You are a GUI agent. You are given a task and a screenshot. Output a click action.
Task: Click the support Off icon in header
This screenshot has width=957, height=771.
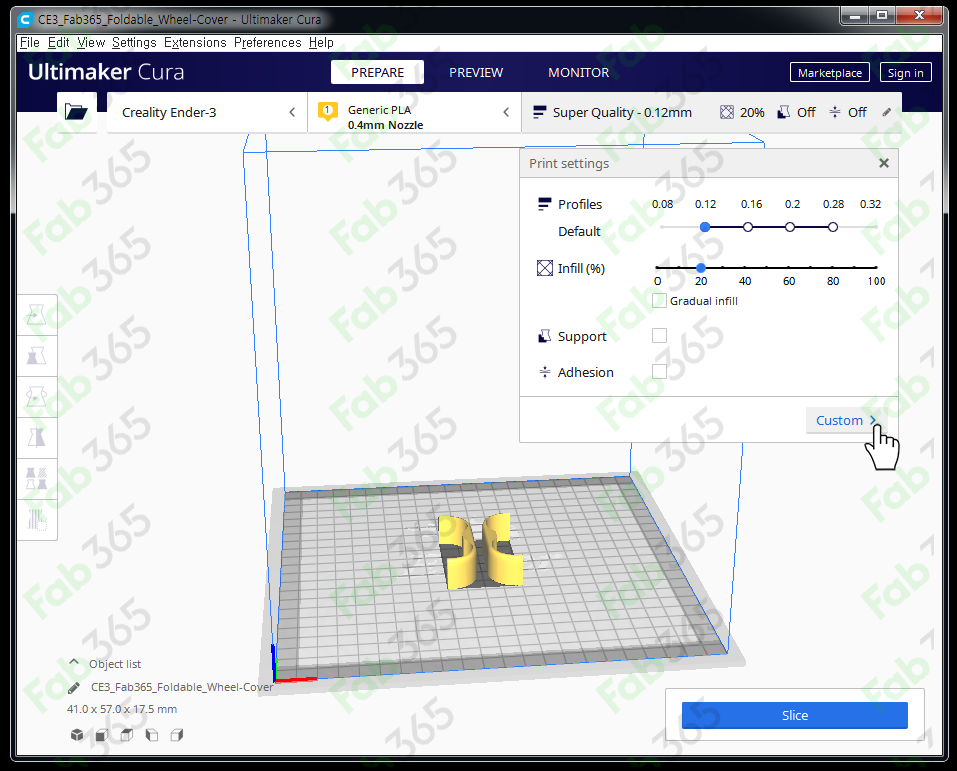pos(784,112)
